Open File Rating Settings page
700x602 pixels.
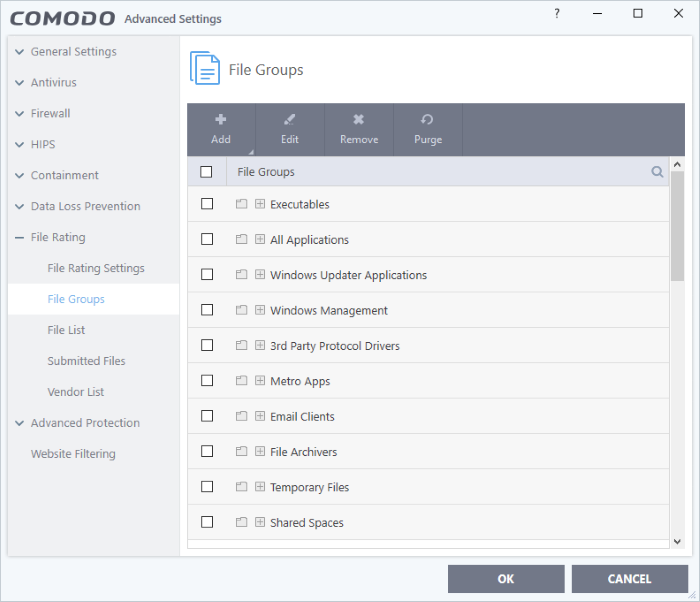pyautogui.click(x=96, y=268)
